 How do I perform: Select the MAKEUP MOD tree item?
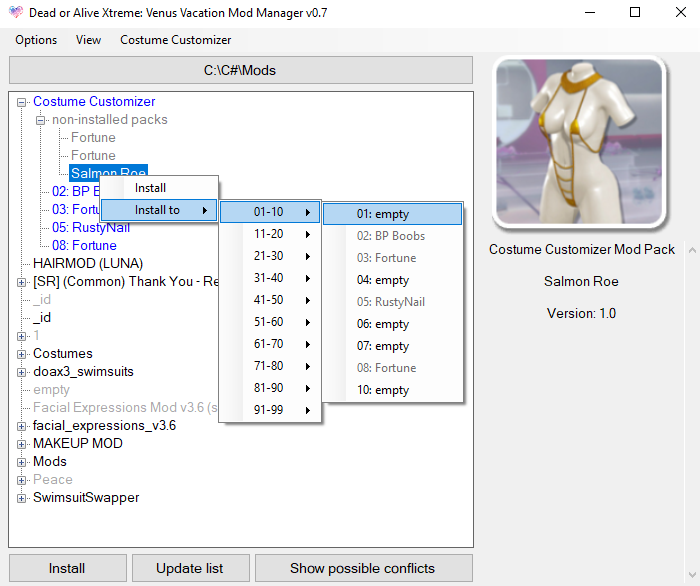tap(78, 444)
